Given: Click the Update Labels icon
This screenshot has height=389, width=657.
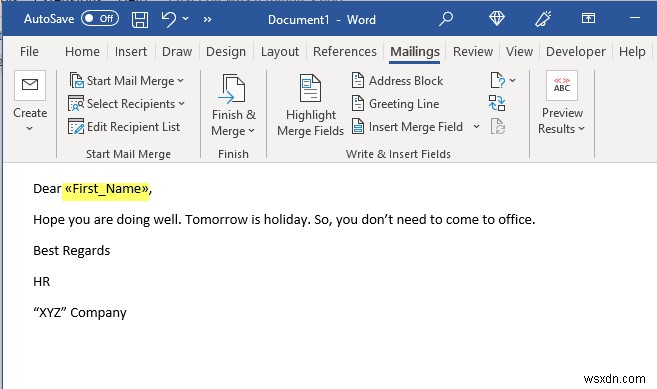Looking at the screenshot, I should click(497, 126).
